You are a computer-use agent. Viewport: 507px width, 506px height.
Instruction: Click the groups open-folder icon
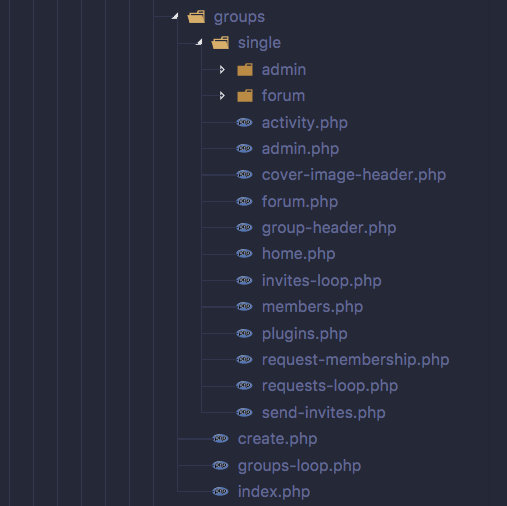[196, 17]
